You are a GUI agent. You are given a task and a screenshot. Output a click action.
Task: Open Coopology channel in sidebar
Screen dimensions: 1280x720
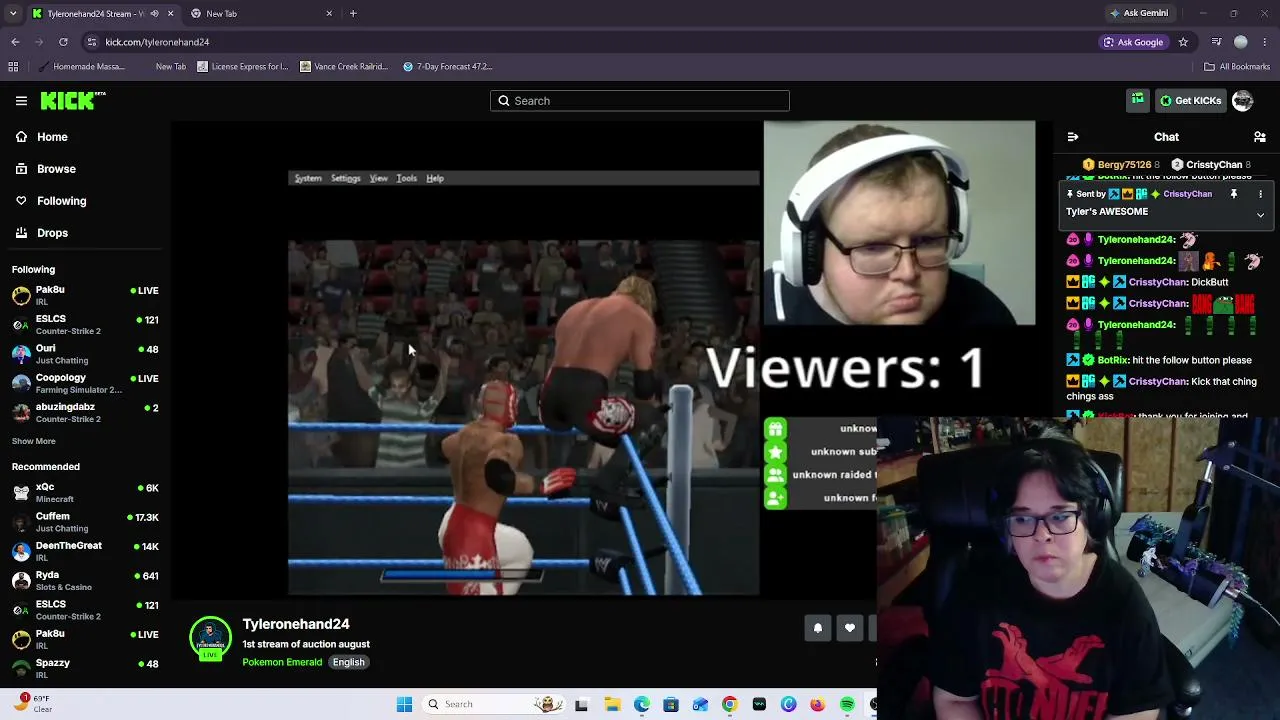[x=85, y=383]
